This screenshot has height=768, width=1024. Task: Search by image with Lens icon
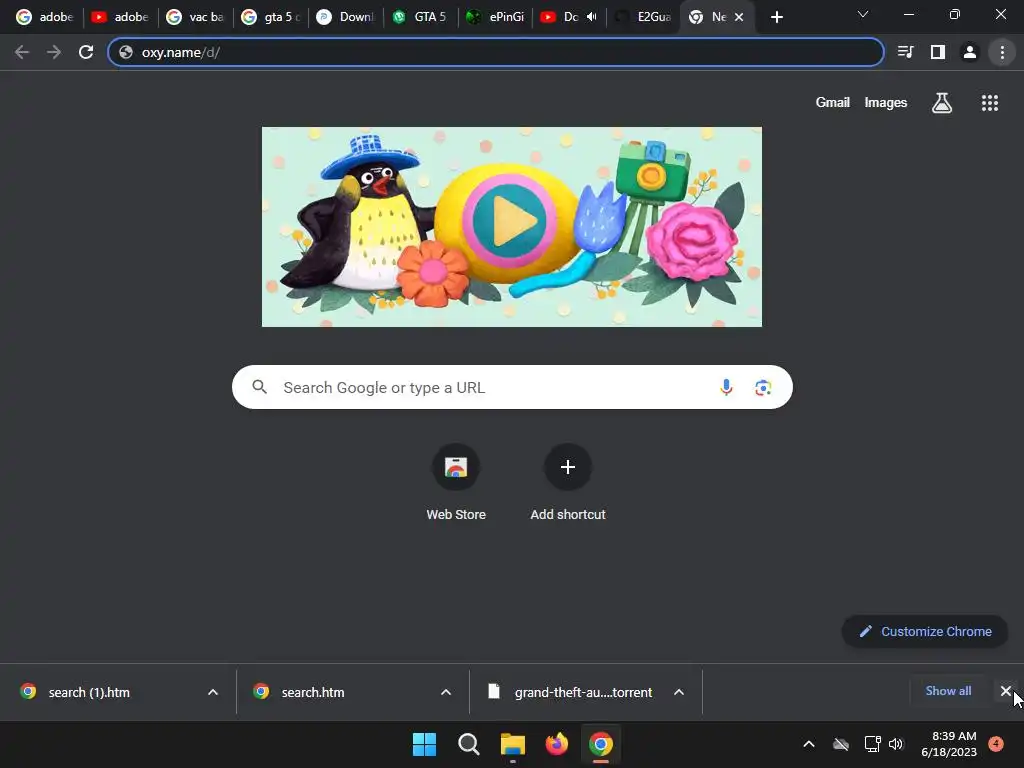coord(763,387)
